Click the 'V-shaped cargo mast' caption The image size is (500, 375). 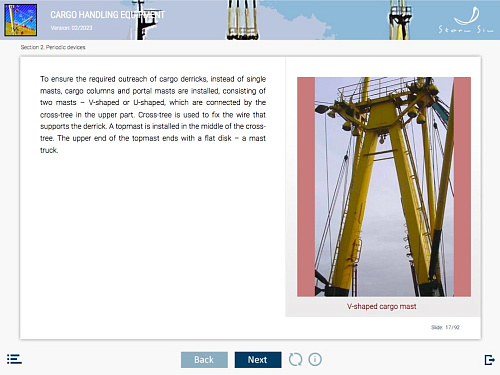point(382,306)
